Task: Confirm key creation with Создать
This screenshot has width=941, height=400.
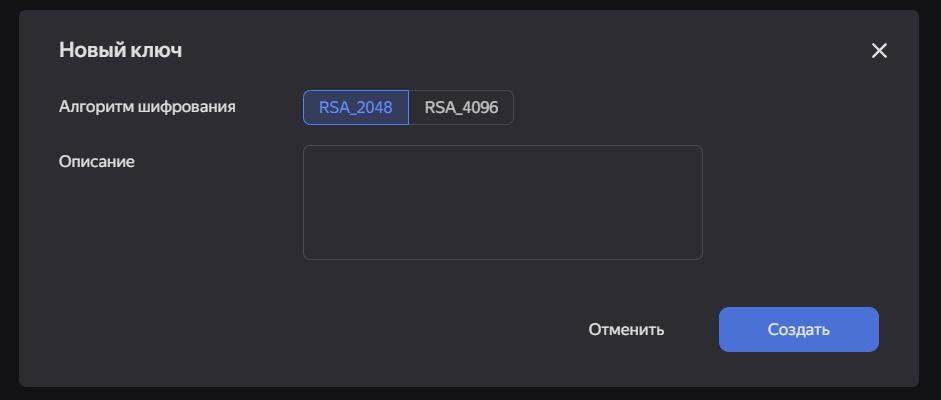Action: (x=798, y=329)
